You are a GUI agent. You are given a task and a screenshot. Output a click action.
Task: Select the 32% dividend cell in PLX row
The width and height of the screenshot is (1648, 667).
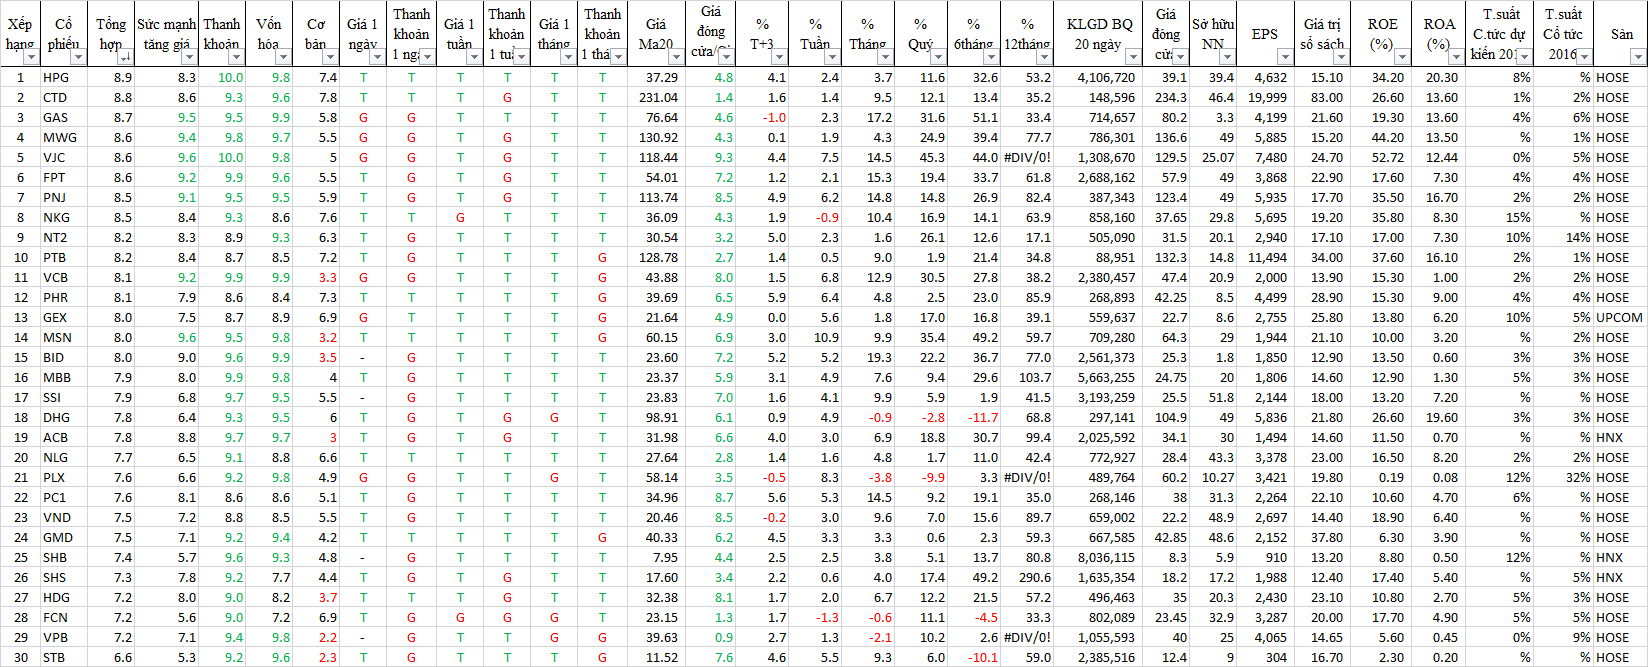(x=1564, y=477)
